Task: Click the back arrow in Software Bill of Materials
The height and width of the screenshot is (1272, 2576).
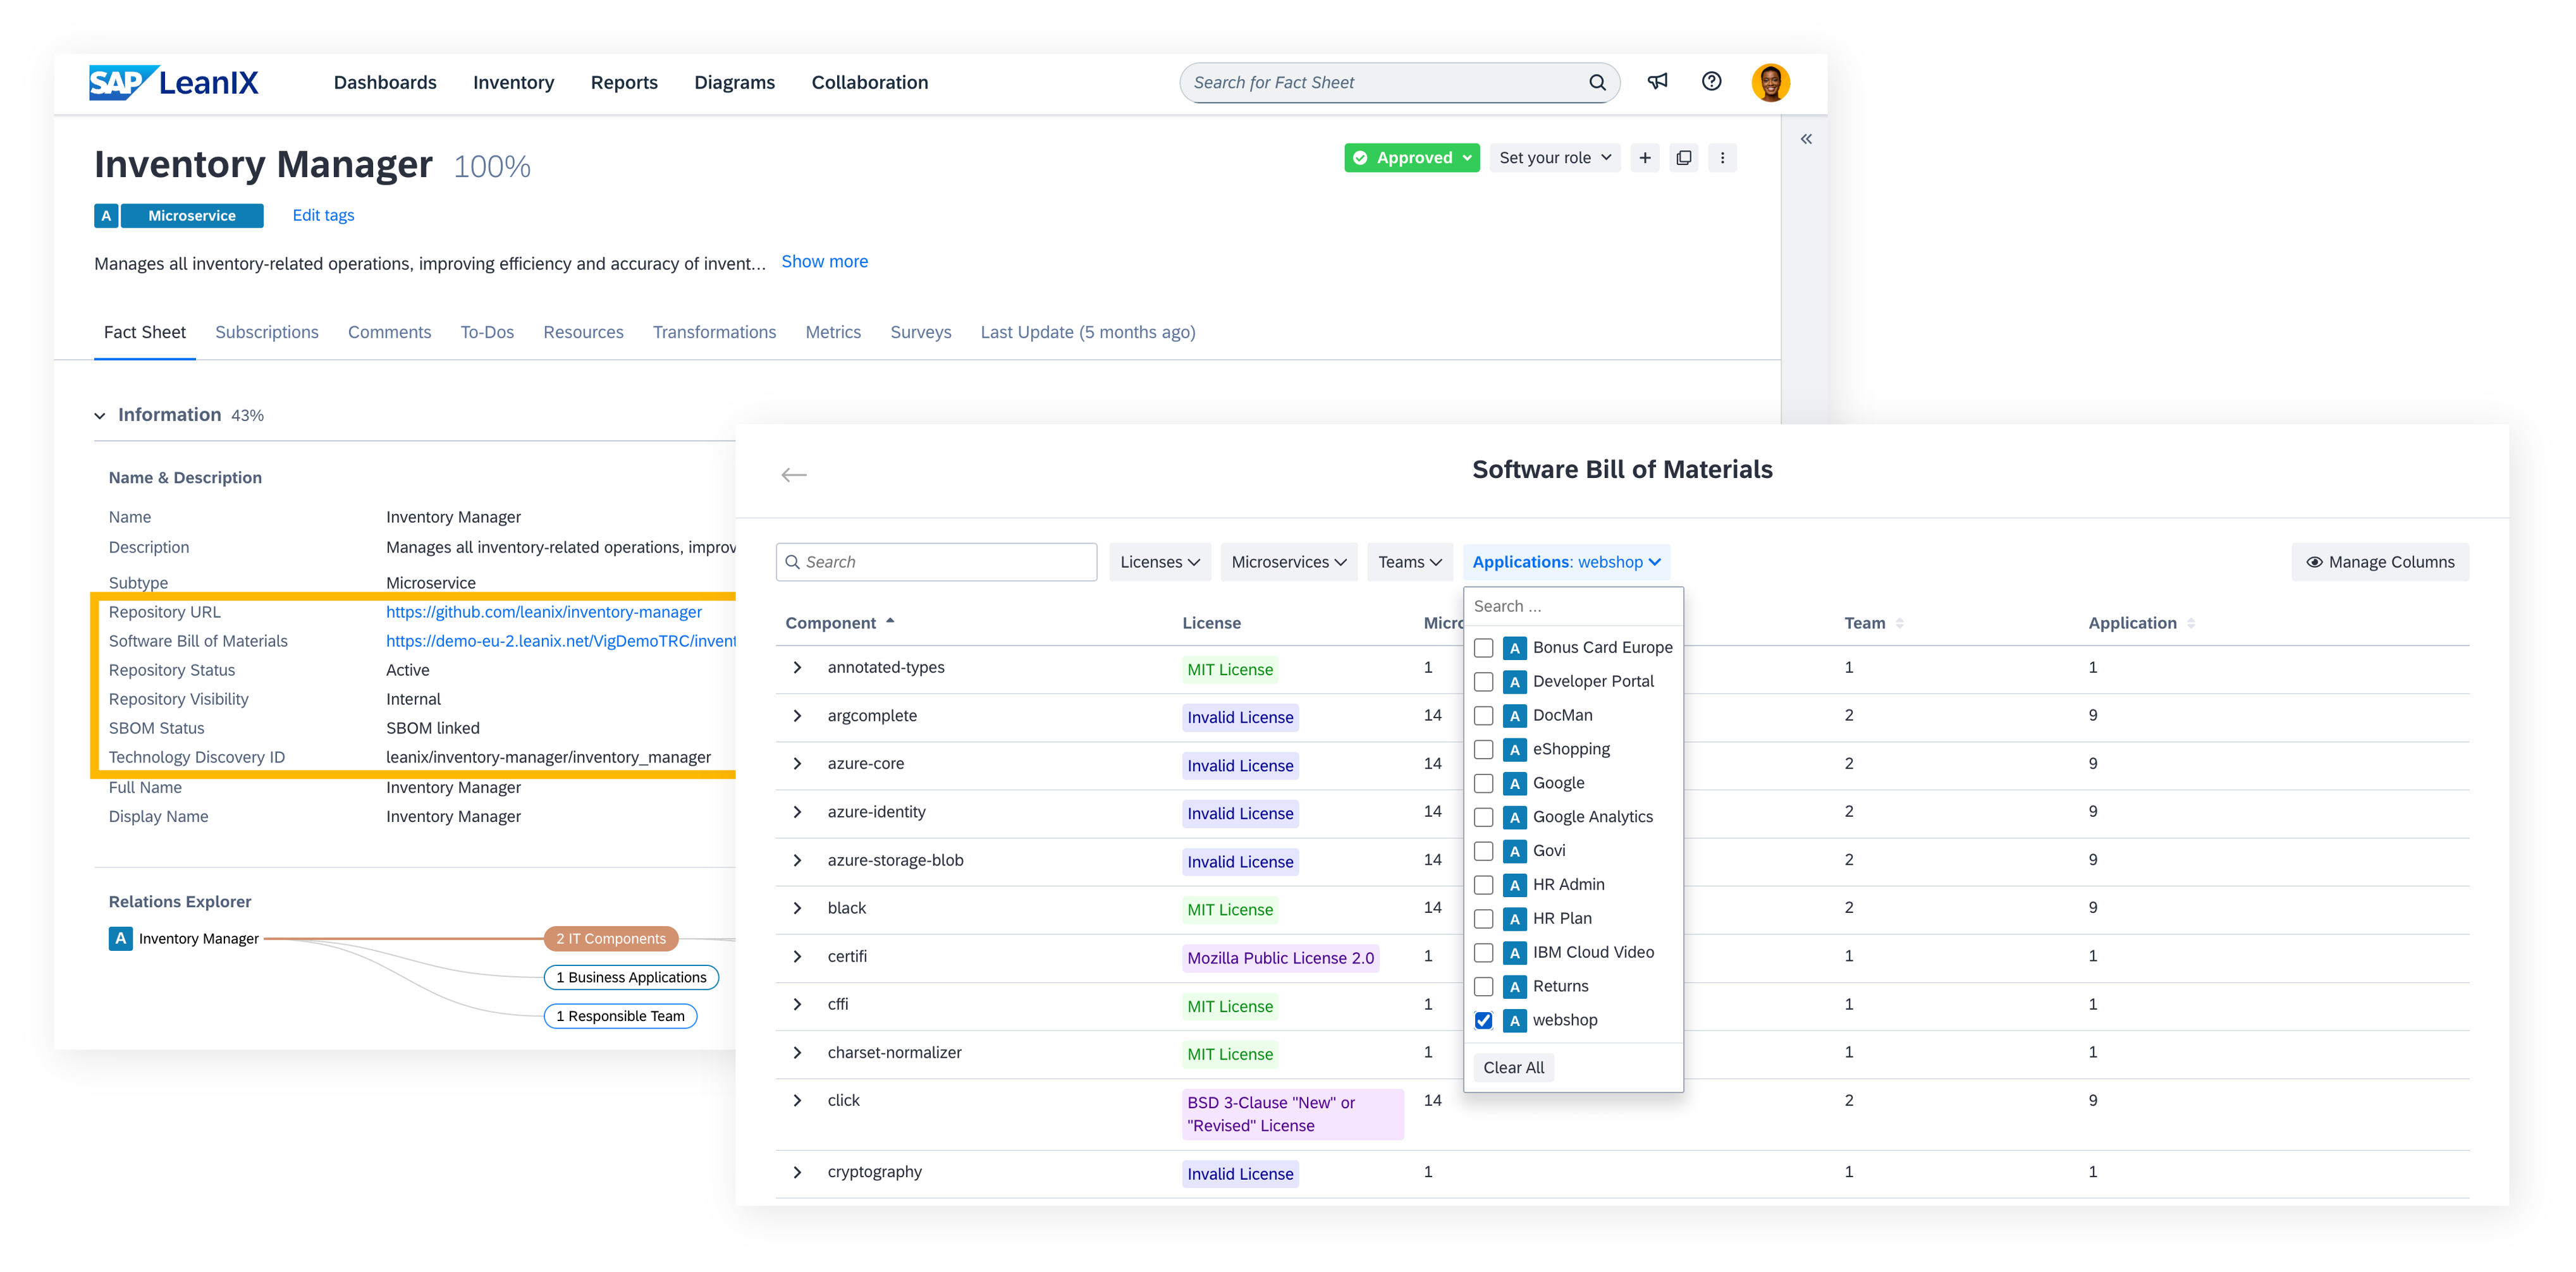Action: point(794,475)
